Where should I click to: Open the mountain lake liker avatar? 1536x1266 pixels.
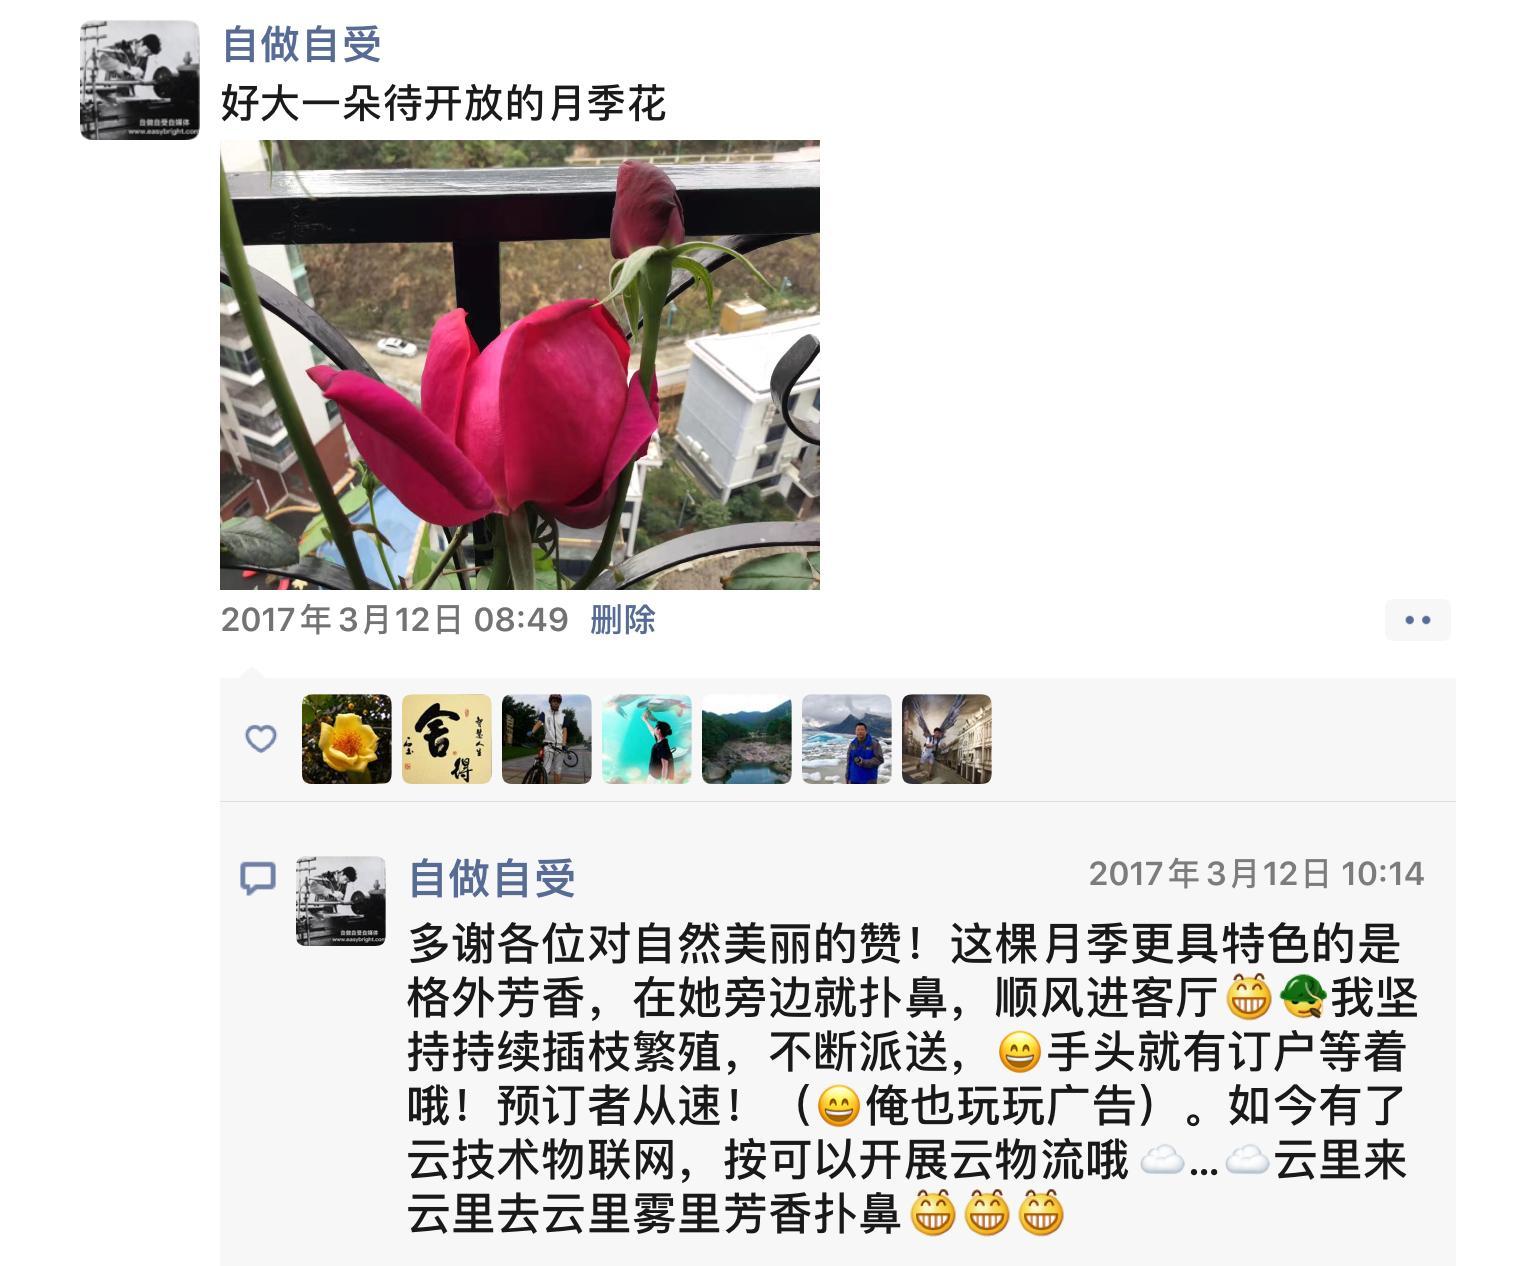(747, 739)
